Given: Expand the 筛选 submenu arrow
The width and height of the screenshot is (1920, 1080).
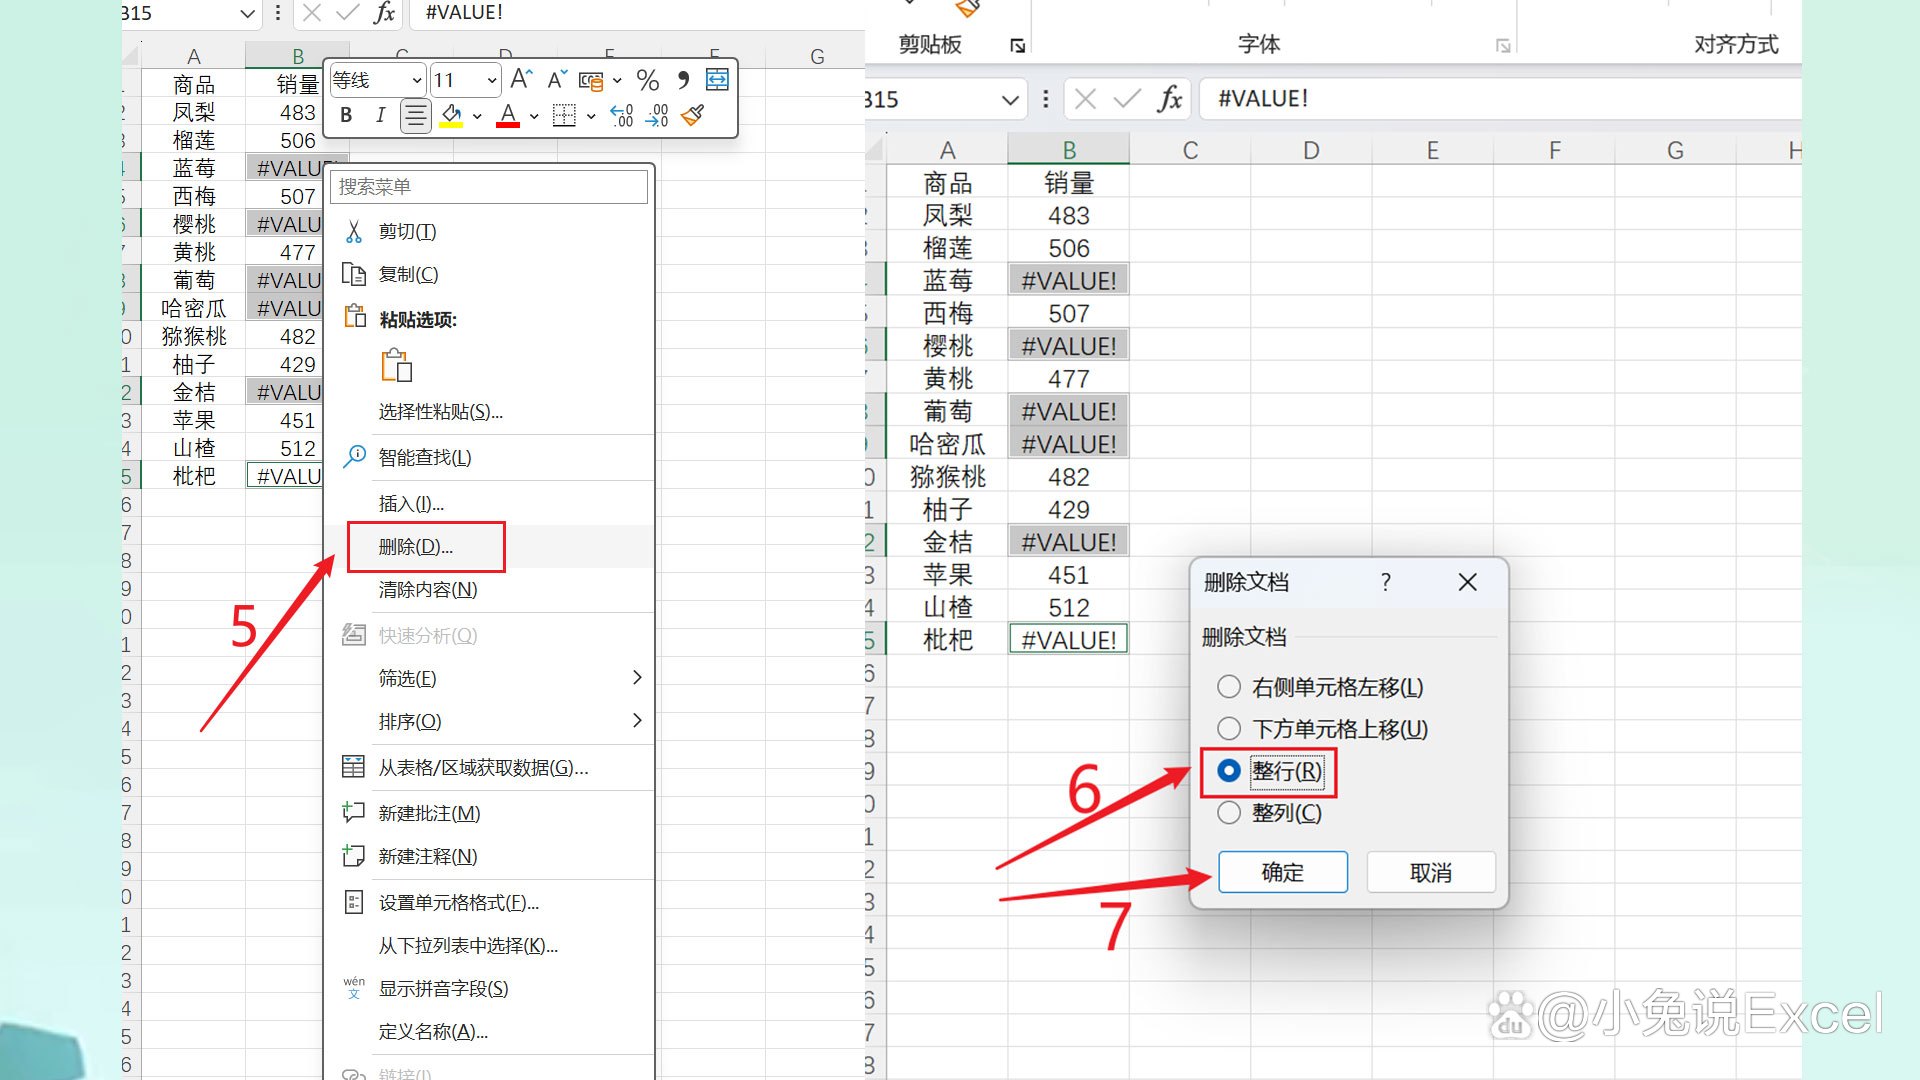Looking at the screenshot, I should pos(637,677).
